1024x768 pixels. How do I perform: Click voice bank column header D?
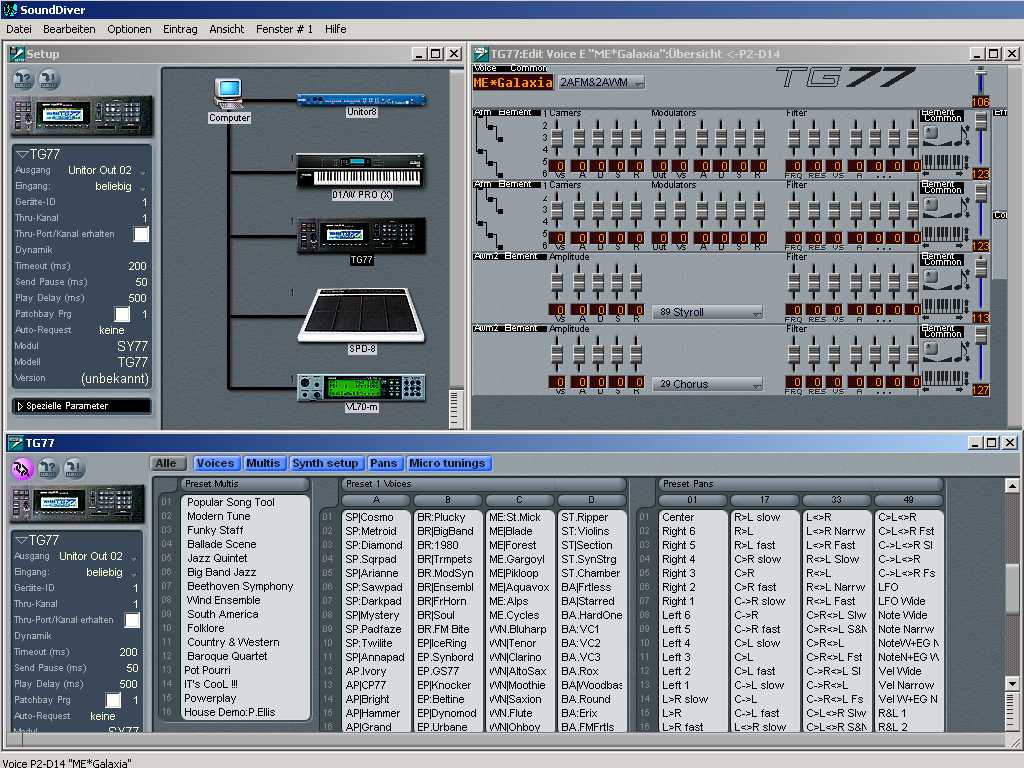(x=591, y=500)
